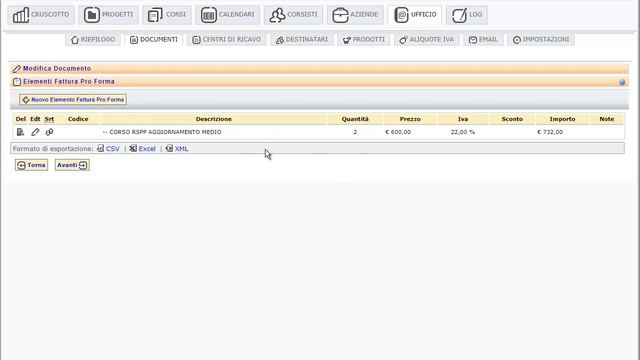Viewport: 640px width, 360px height.
Task: Click the Torna back button
Action: pos(31,165)
